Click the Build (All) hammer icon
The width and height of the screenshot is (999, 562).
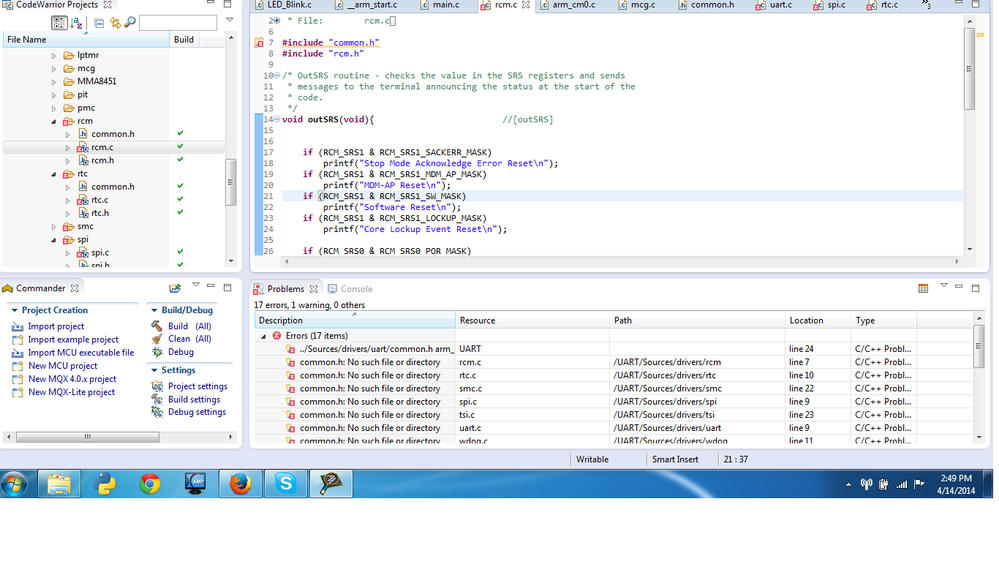pyautogui.click(x=157, y=326)
